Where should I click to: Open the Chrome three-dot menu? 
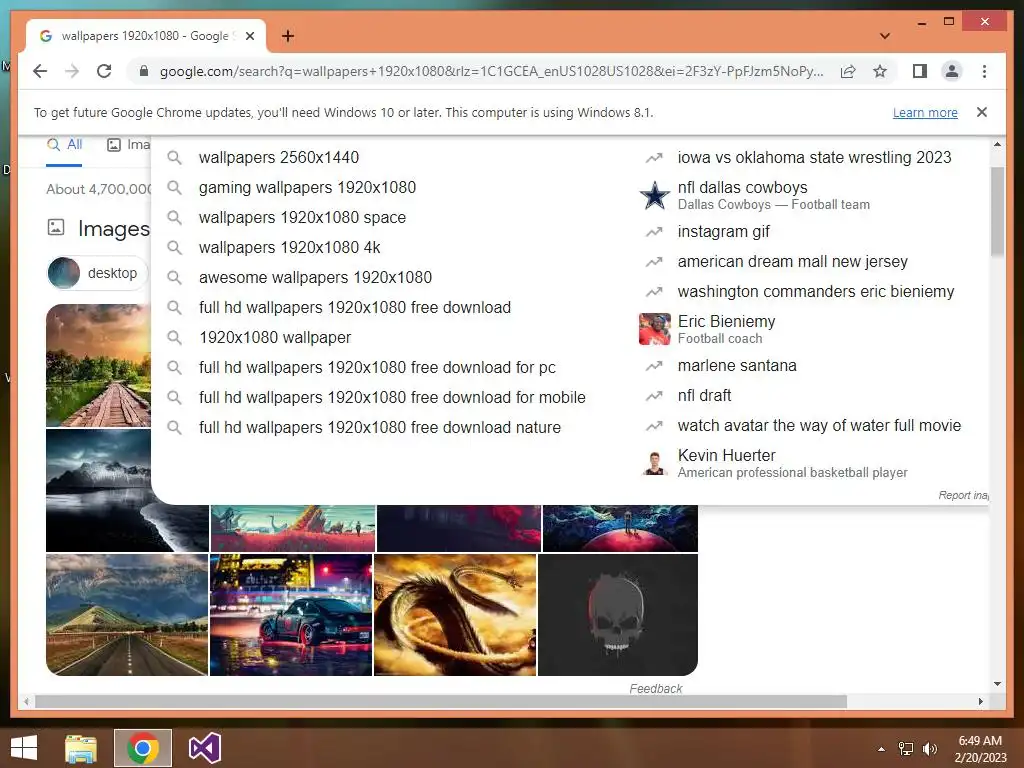click(984, 71)
